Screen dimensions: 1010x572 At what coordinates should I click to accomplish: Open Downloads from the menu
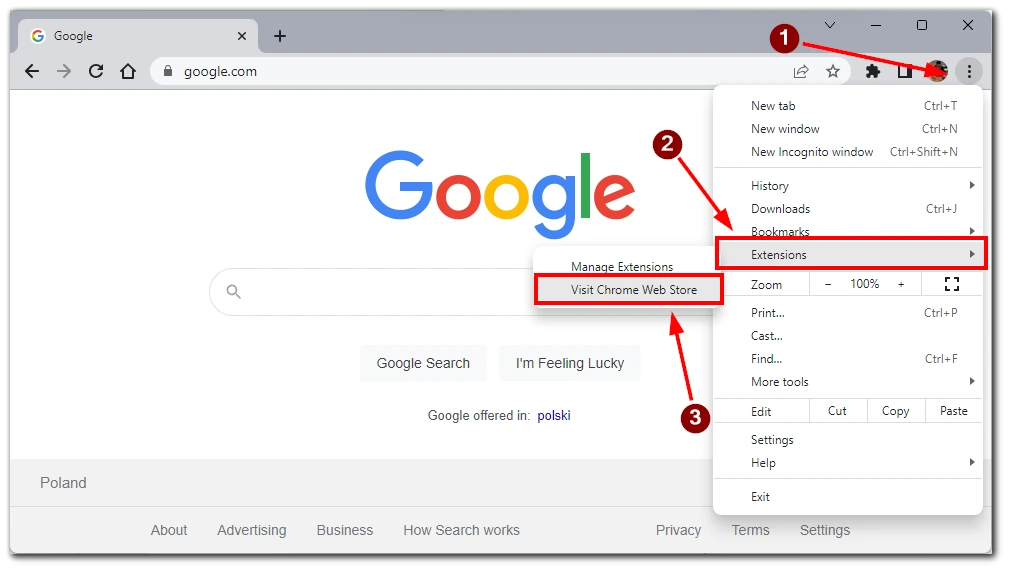pos(848,209)
